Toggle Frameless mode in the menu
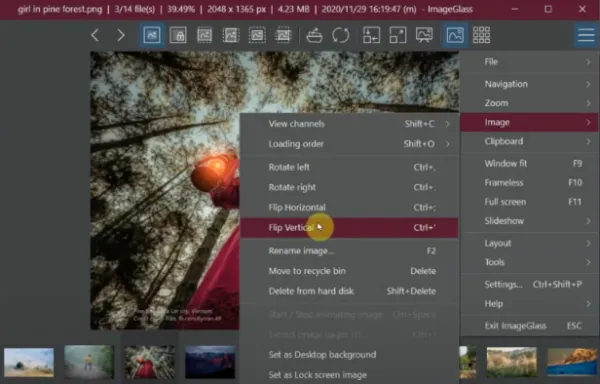This screenshot has width=600, height=384. (x=530, y=183)
